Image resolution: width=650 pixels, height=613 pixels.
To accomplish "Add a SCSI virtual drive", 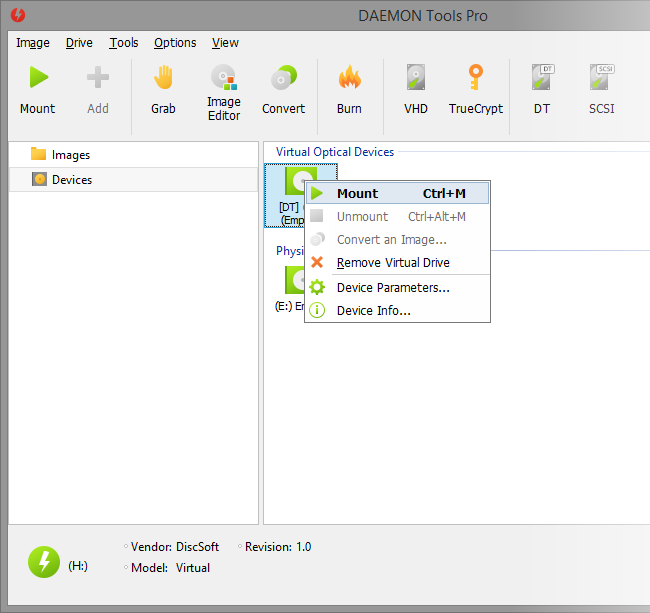I will coord(601,78).
